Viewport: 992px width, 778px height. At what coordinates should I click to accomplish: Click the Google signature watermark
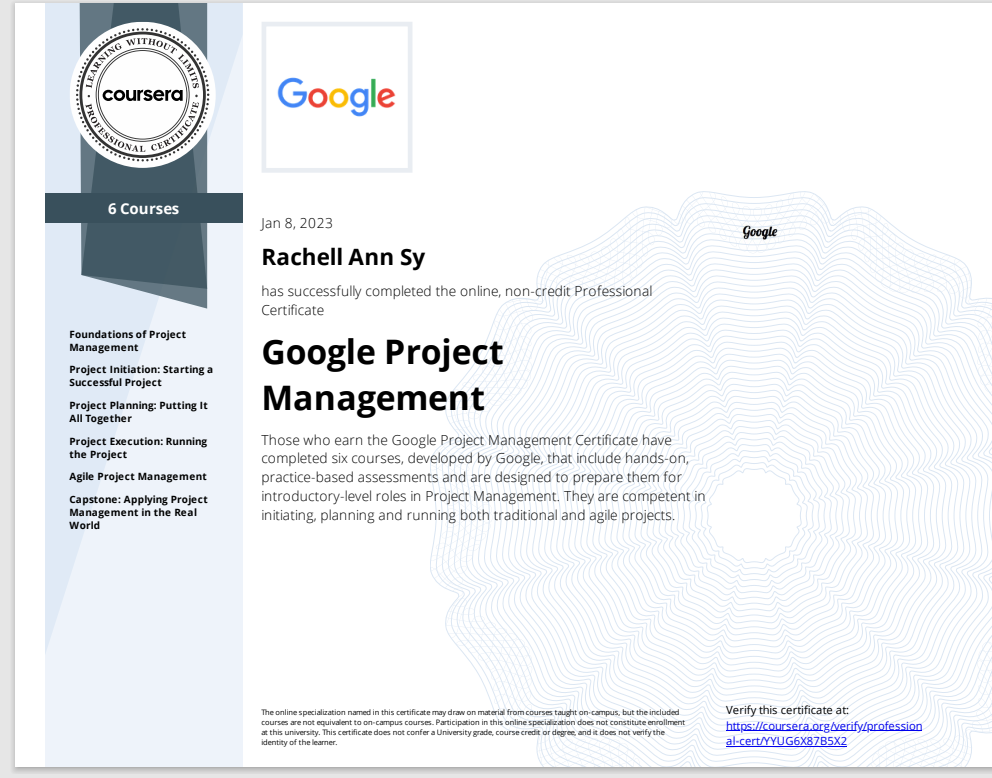[x=759, y=231]
